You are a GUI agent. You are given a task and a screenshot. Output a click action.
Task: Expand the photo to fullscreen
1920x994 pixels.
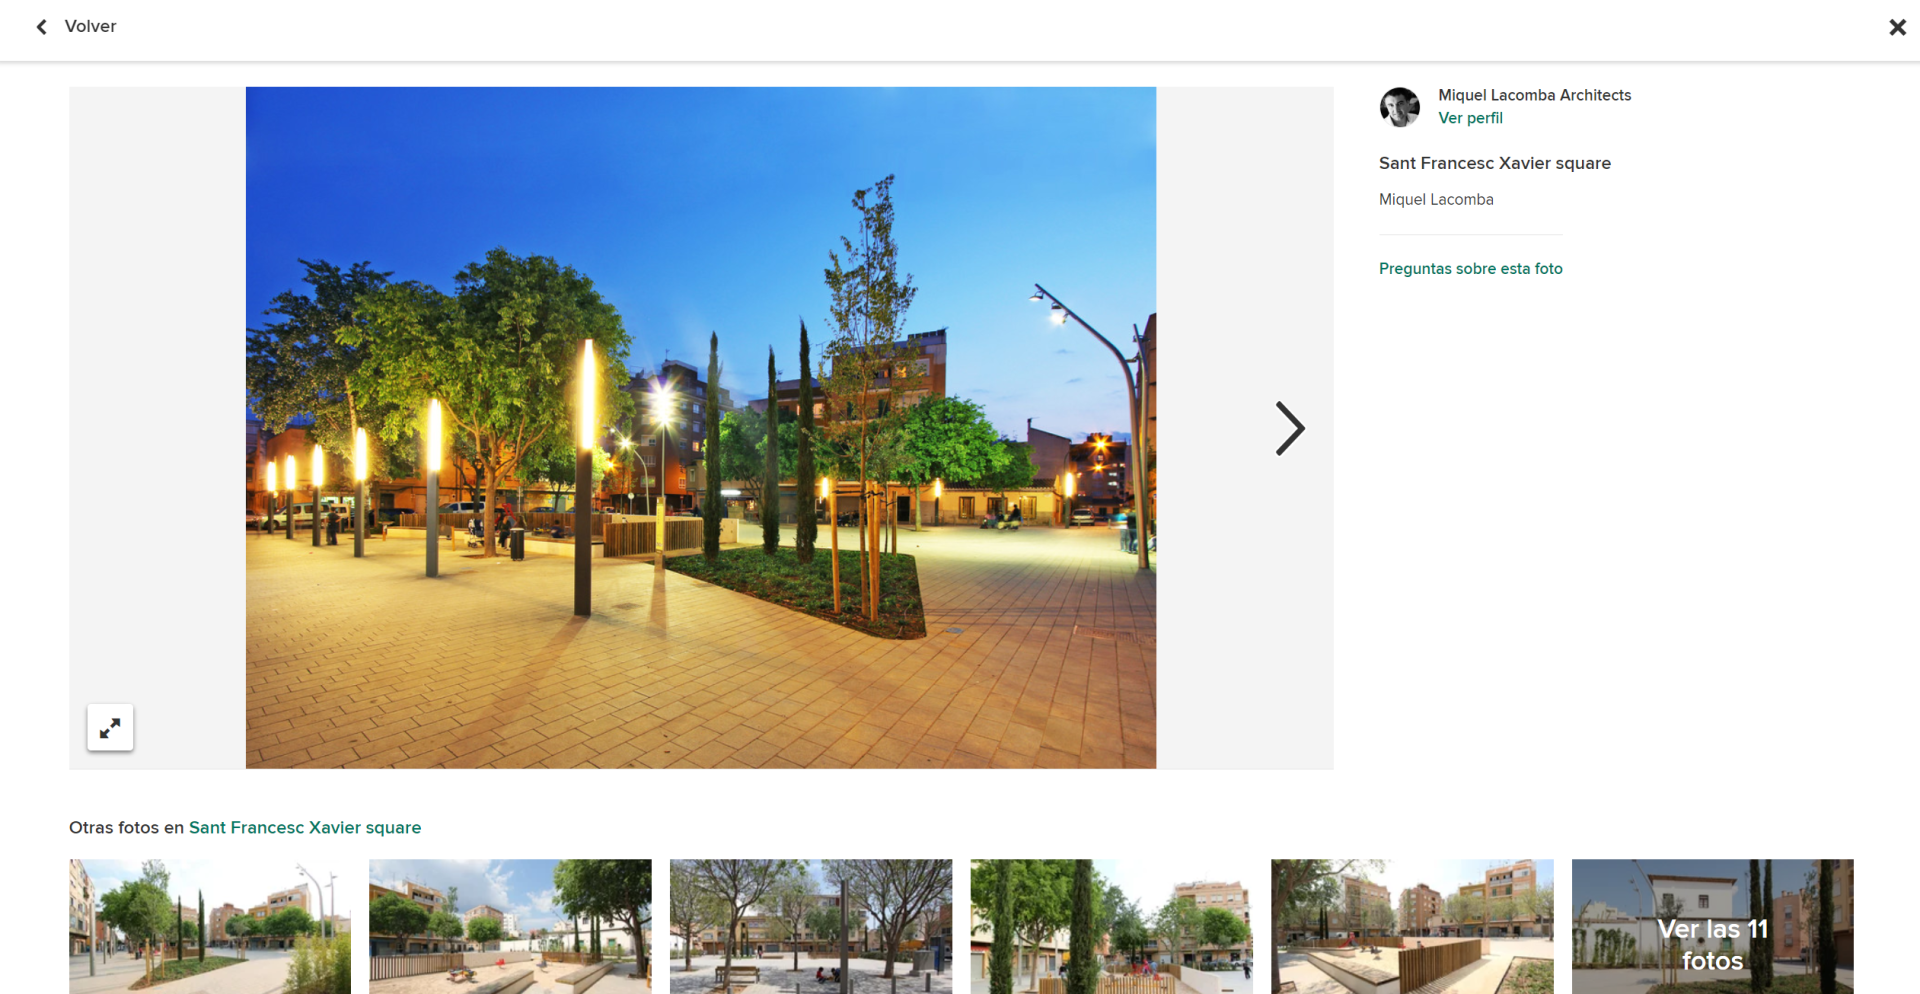coord(110,728)
